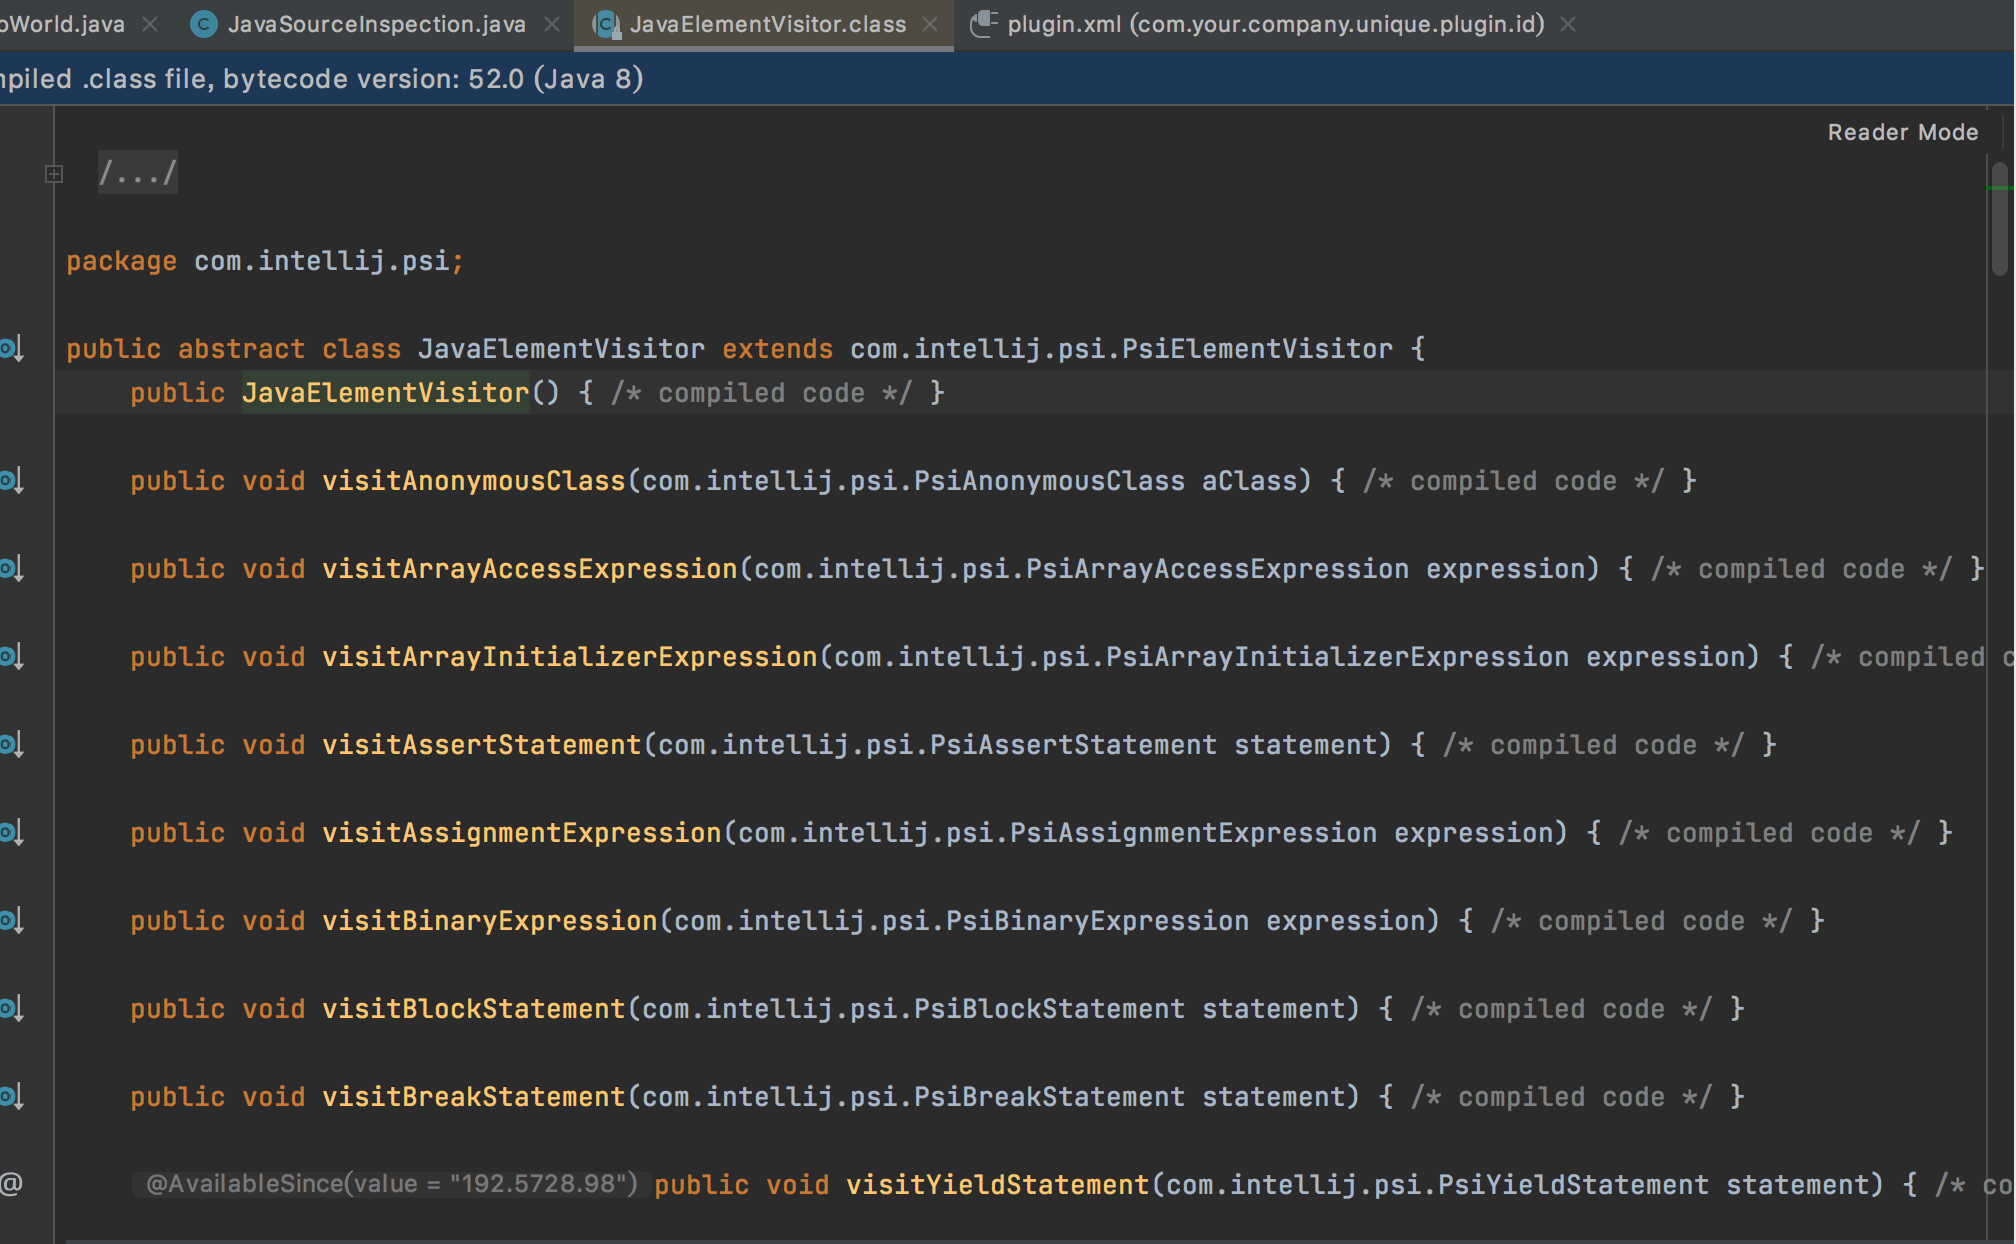Screen dimensions: 2016x1244
Task: Click the plus fold marker in gutter
Action: point(54,174)
